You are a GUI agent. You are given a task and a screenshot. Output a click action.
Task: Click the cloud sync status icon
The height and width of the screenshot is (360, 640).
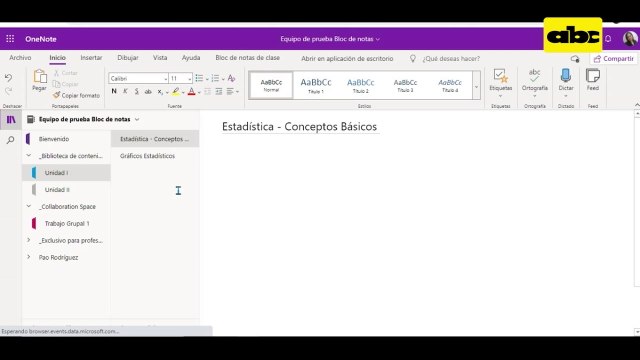[575, 59]
